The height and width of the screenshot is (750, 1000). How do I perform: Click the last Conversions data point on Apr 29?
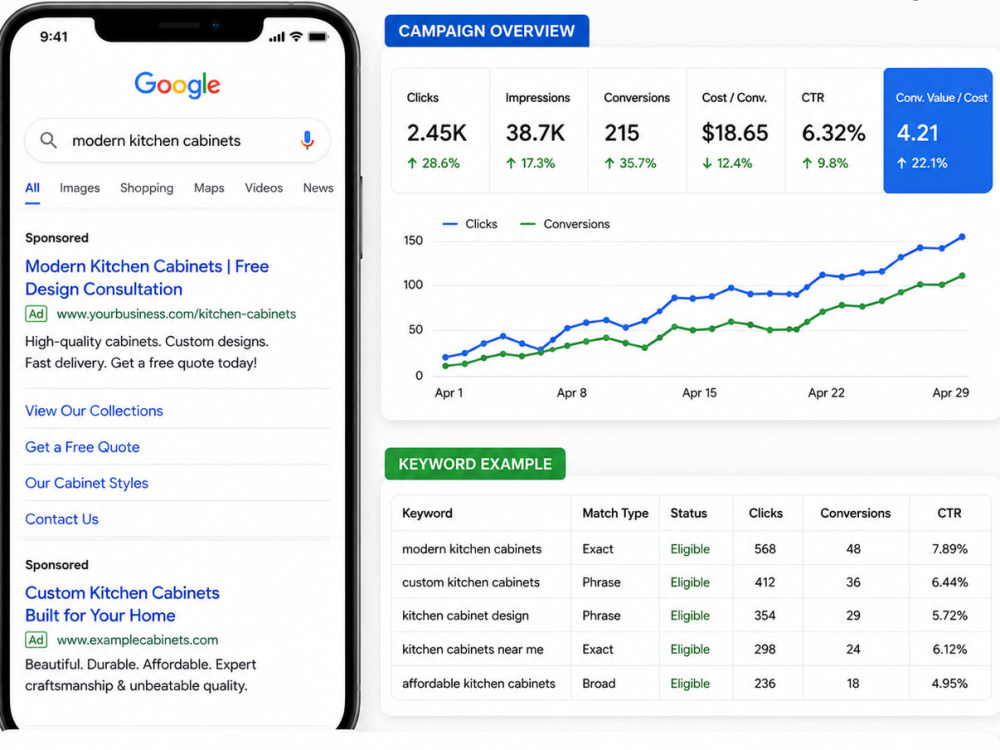point(962,276)
